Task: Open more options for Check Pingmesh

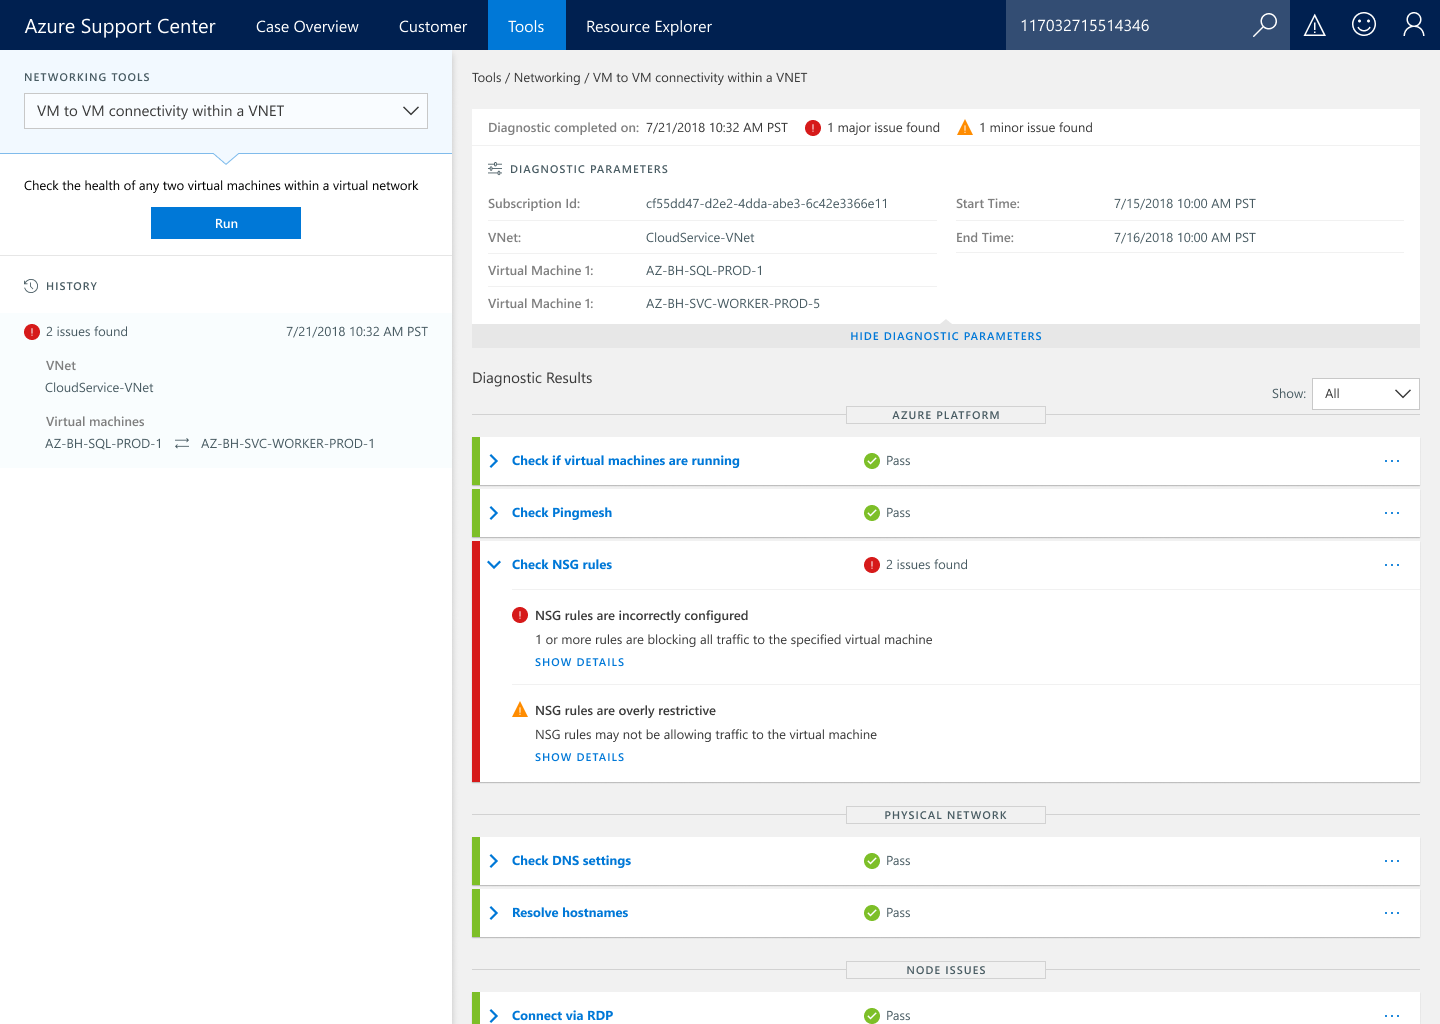Action: pyautogui.click(x=1392, y=513)
